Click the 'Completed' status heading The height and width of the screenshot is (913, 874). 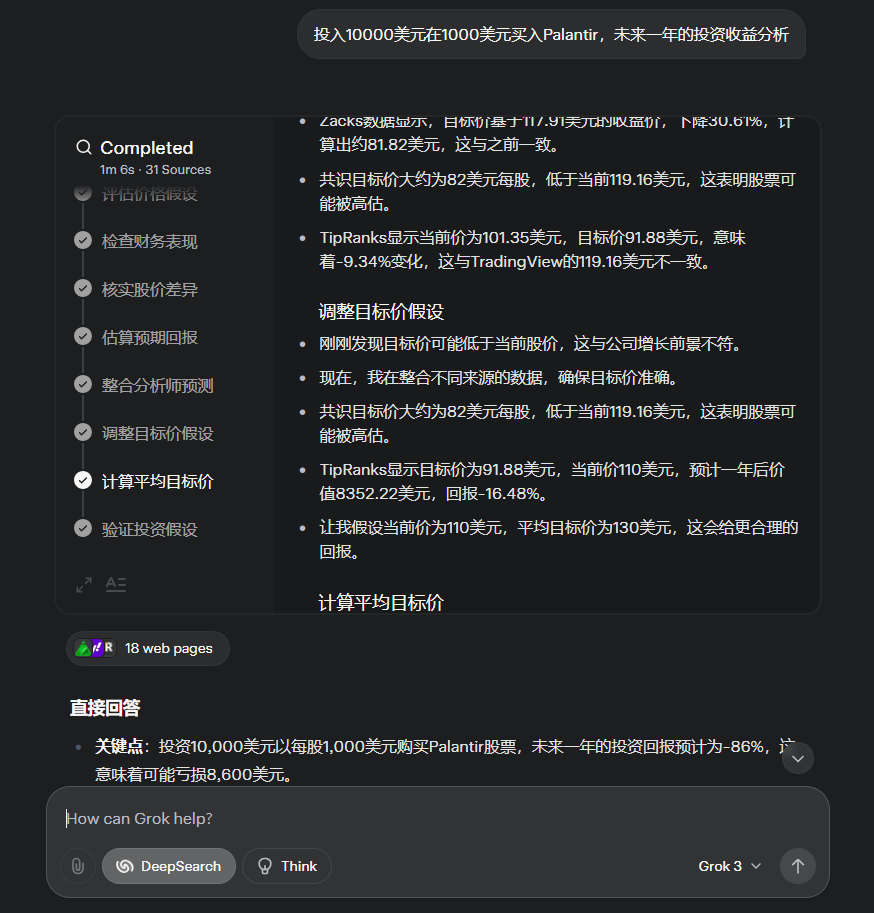coord(147,147)
